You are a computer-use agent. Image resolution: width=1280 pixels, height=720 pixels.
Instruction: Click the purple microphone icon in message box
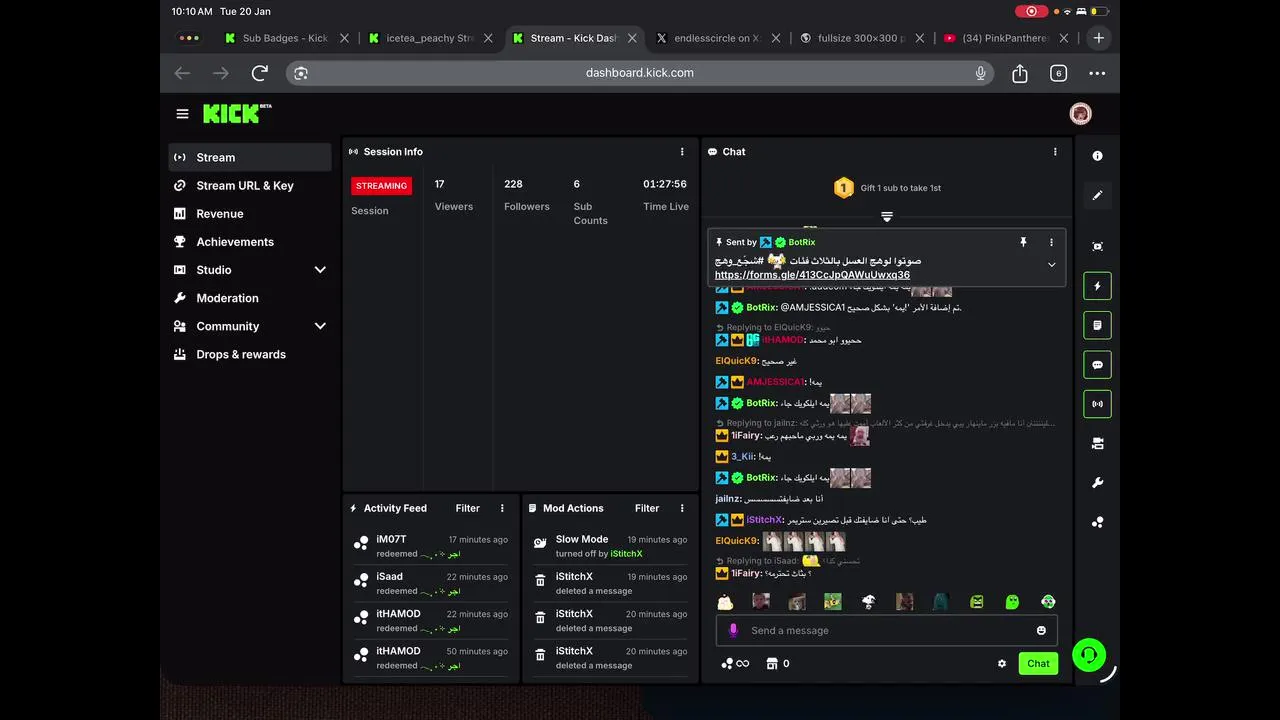733,630
